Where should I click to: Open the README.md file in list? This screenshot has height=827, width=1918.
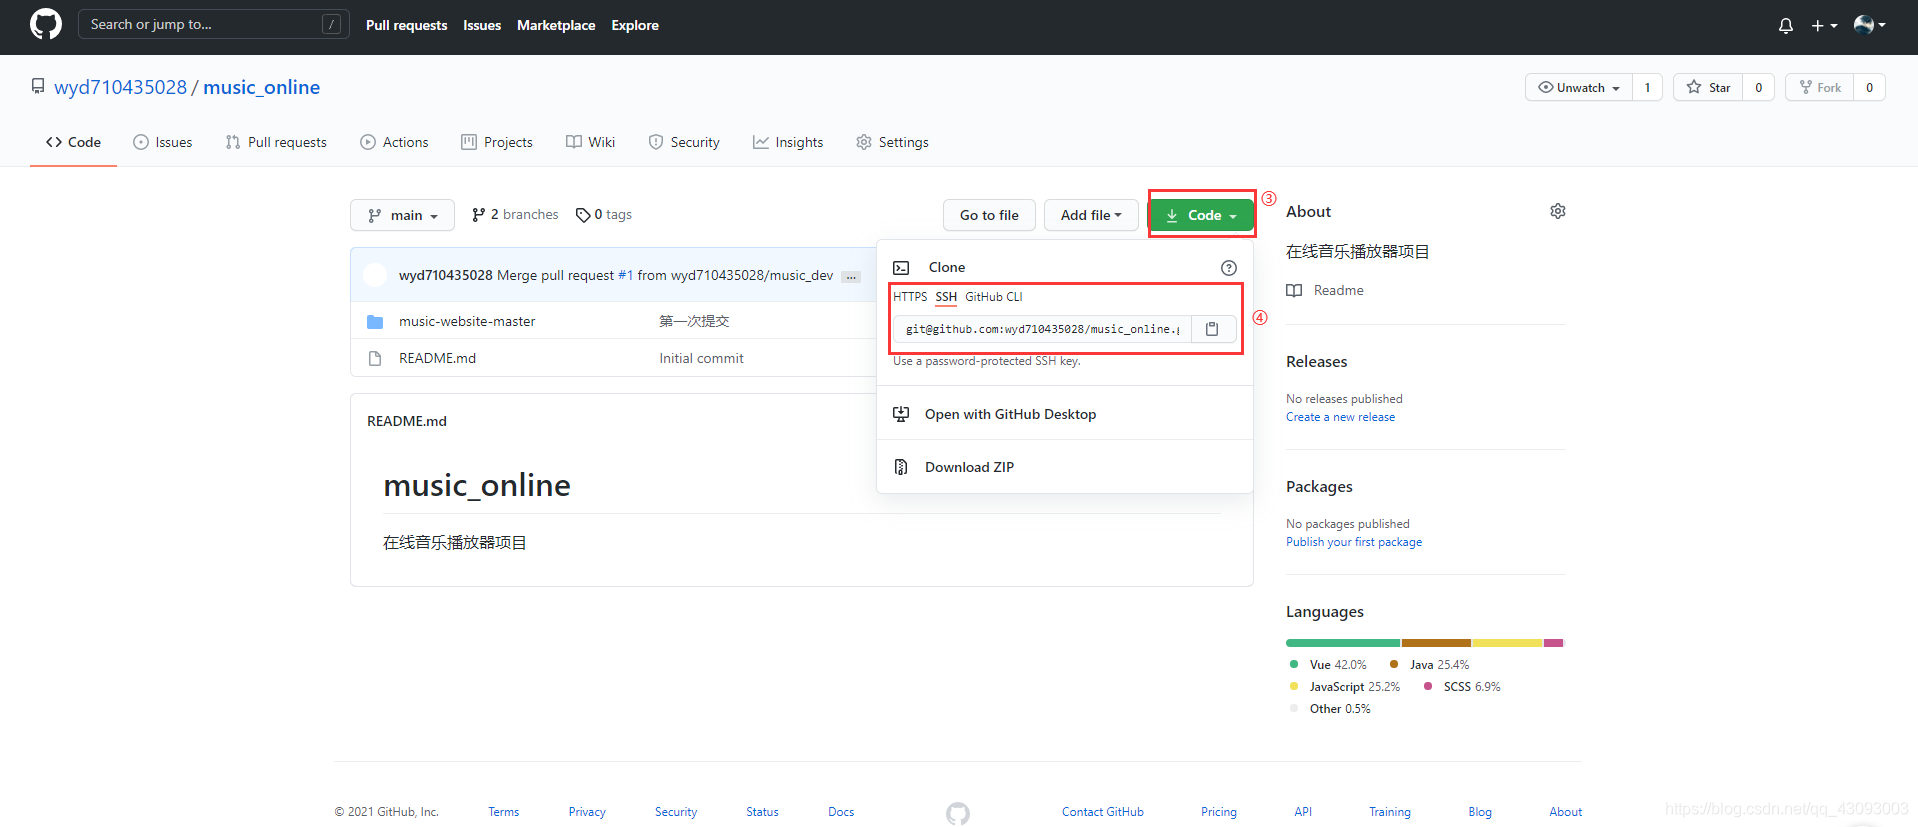pyautogui.click(x=437, y=358)
